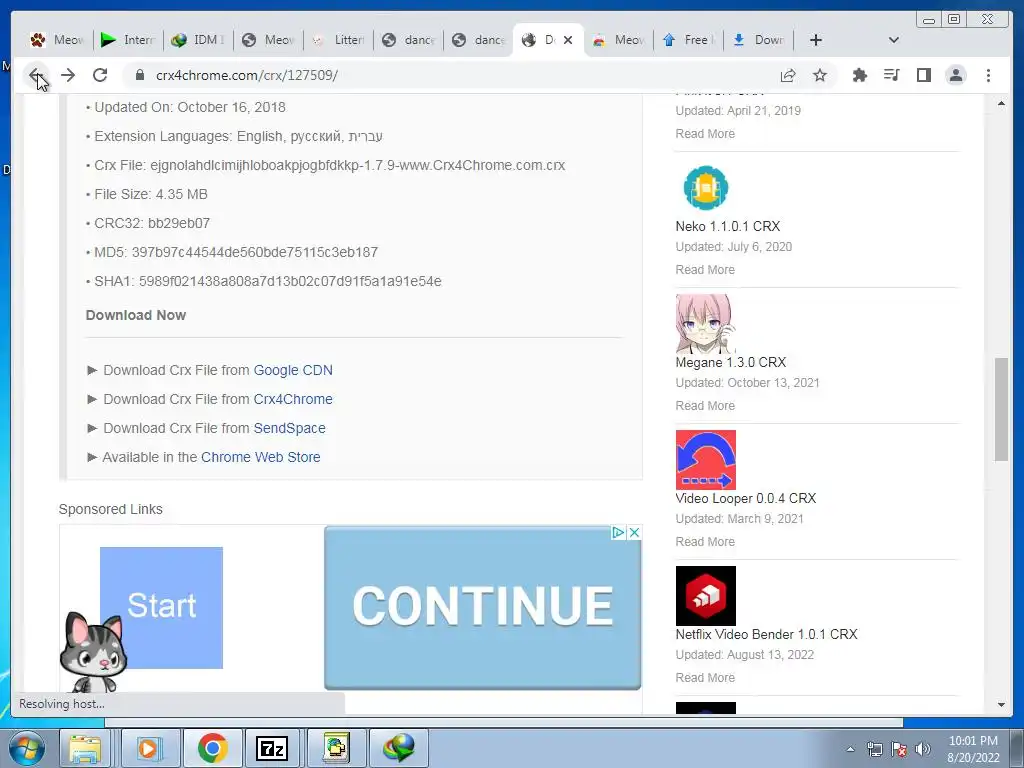Open the Google CDN download link
1024x768 pixels.
click(x=293, y=370)
